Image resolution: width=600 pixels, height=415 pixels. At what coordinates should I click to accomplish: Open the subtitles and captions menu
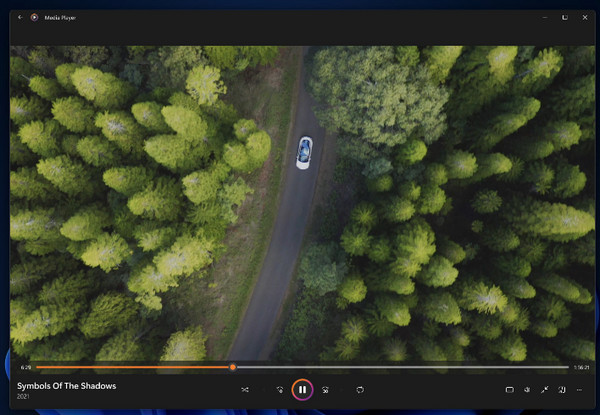tap(509, 390)
